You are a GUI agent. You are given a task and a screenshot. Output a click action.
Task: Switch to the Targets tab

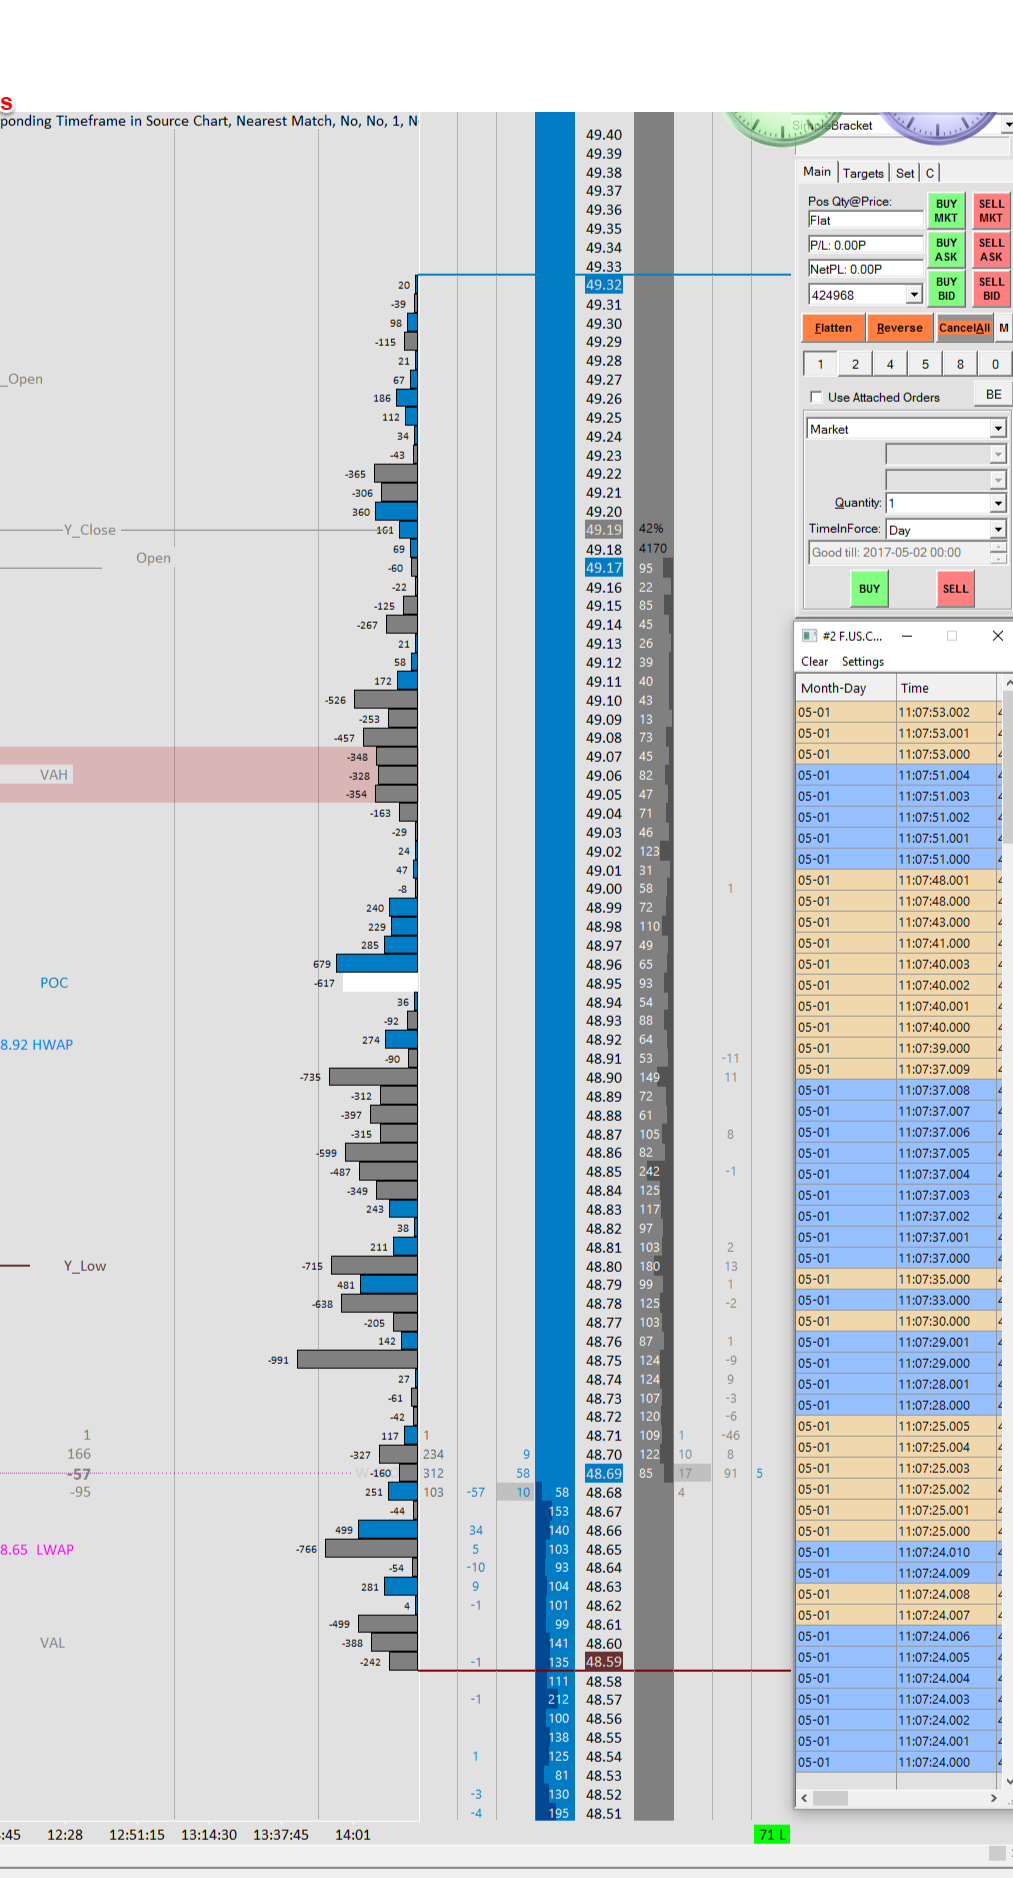[x=863, y=173]
